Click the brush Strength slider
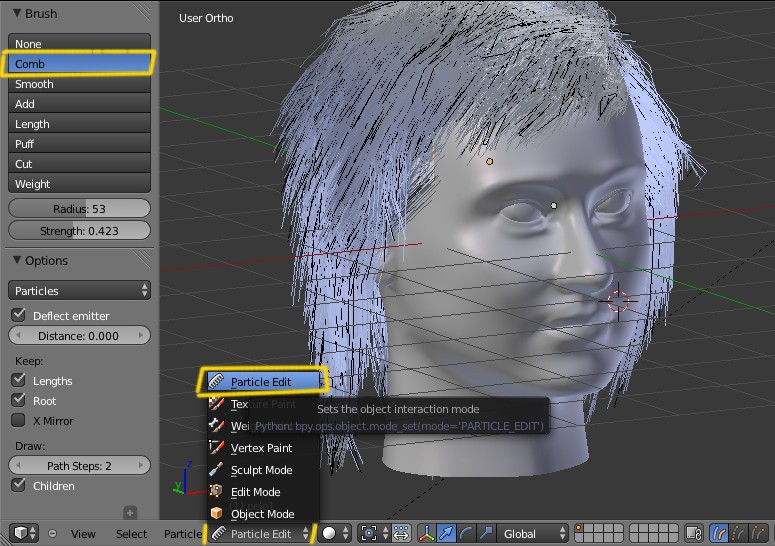Viewport: 775px width, 546px height. (x=79, y=232)
